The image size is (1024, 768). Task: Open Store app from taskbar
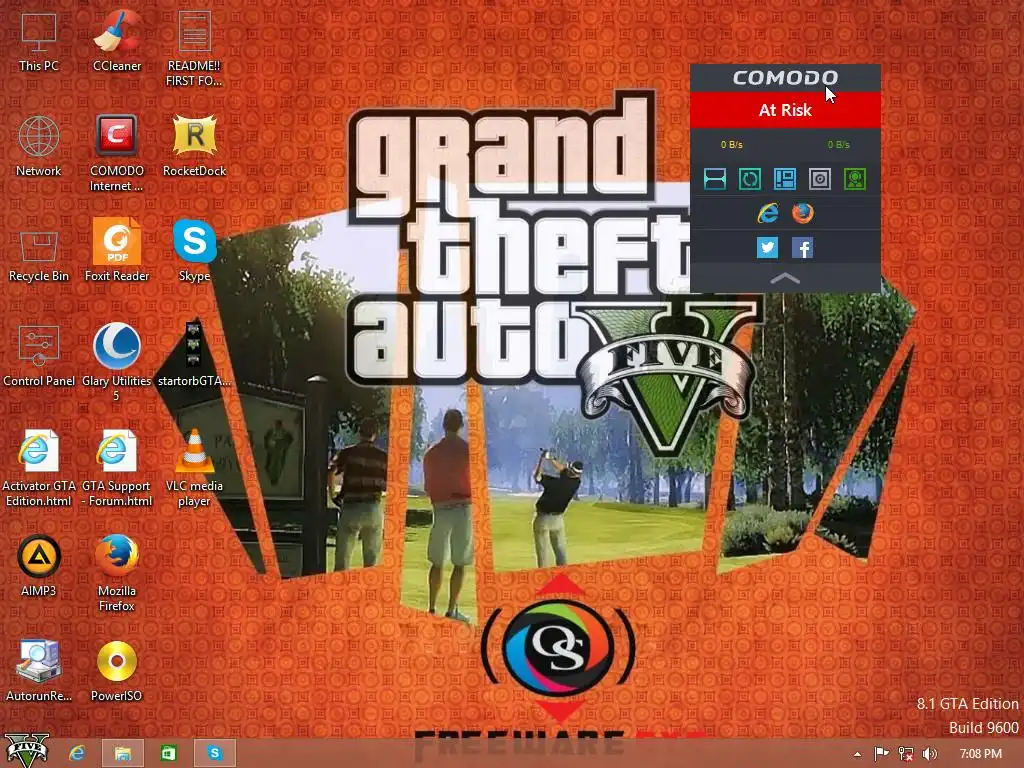[x=168, y=754]
